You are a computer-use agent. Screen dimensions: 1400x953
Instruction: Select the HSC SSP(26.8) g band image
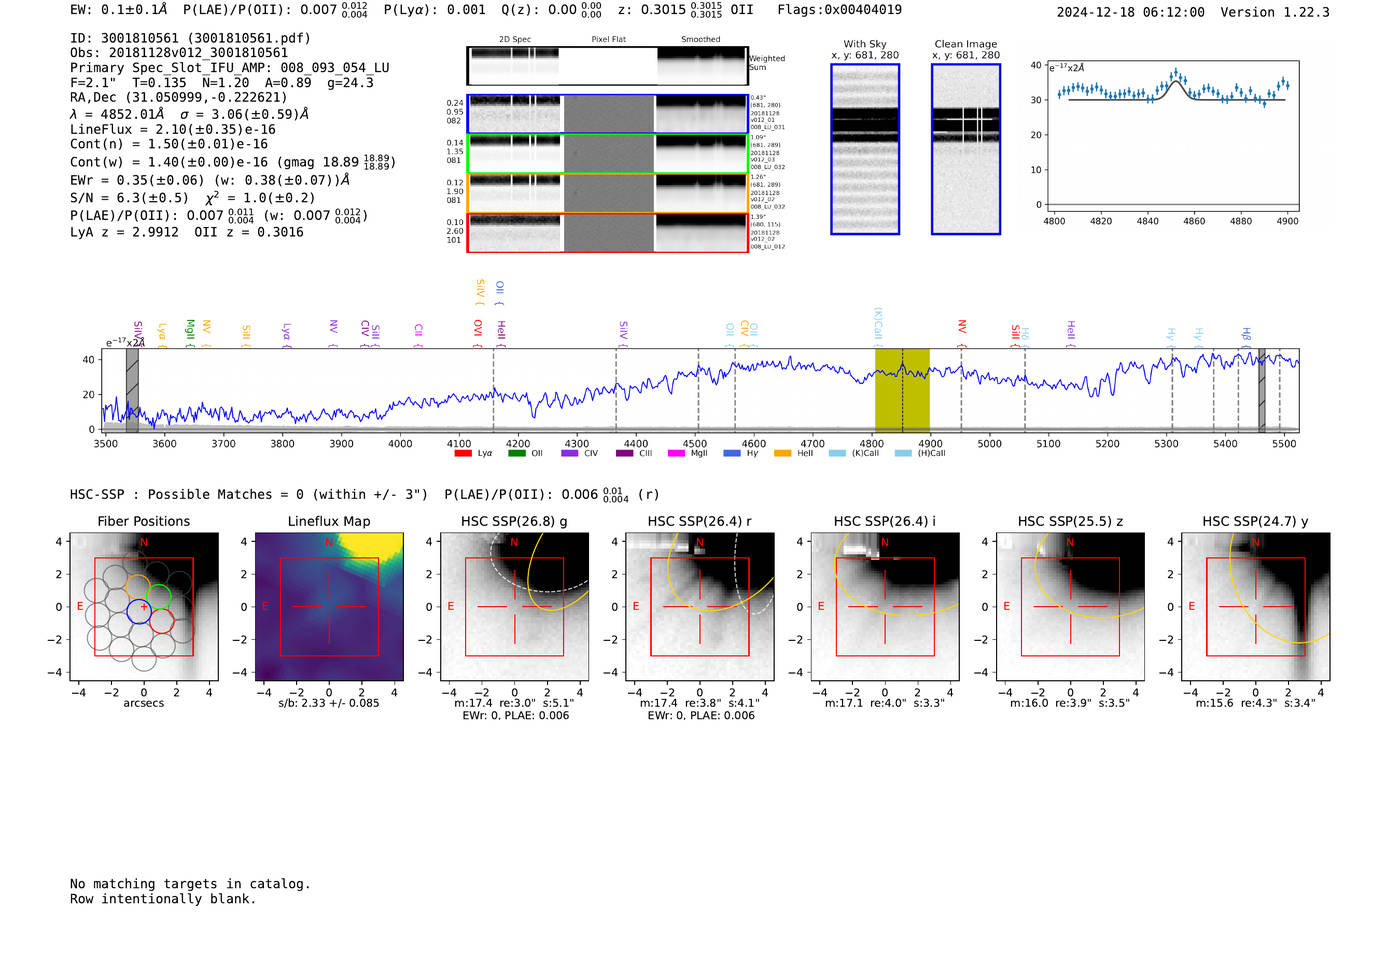pos(515,607)
